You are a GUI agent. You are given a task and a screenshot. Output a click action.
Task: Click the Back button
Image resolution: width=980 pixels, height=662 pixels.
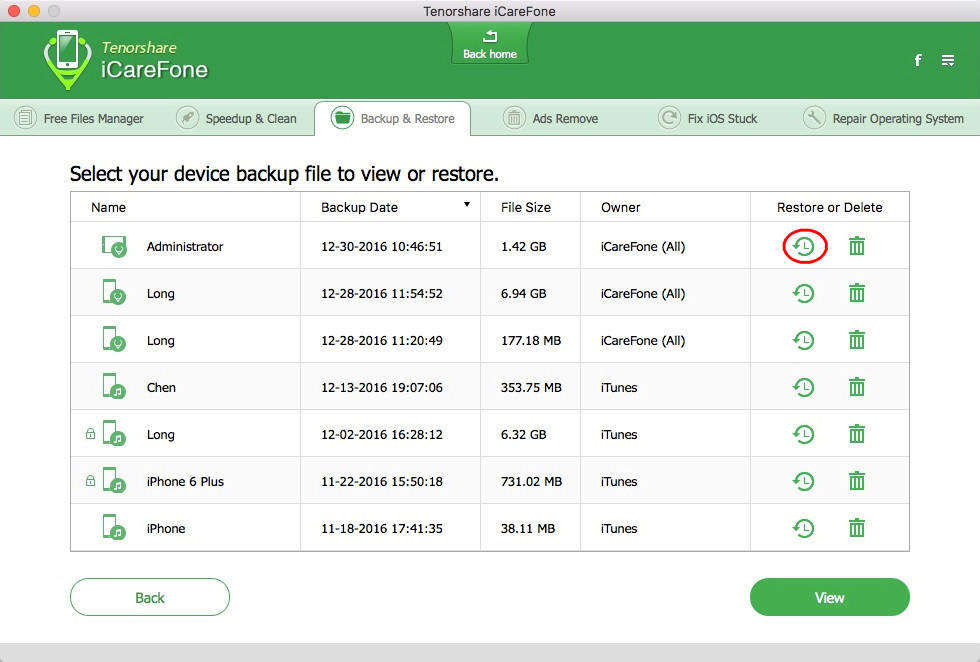pos(150,597)
